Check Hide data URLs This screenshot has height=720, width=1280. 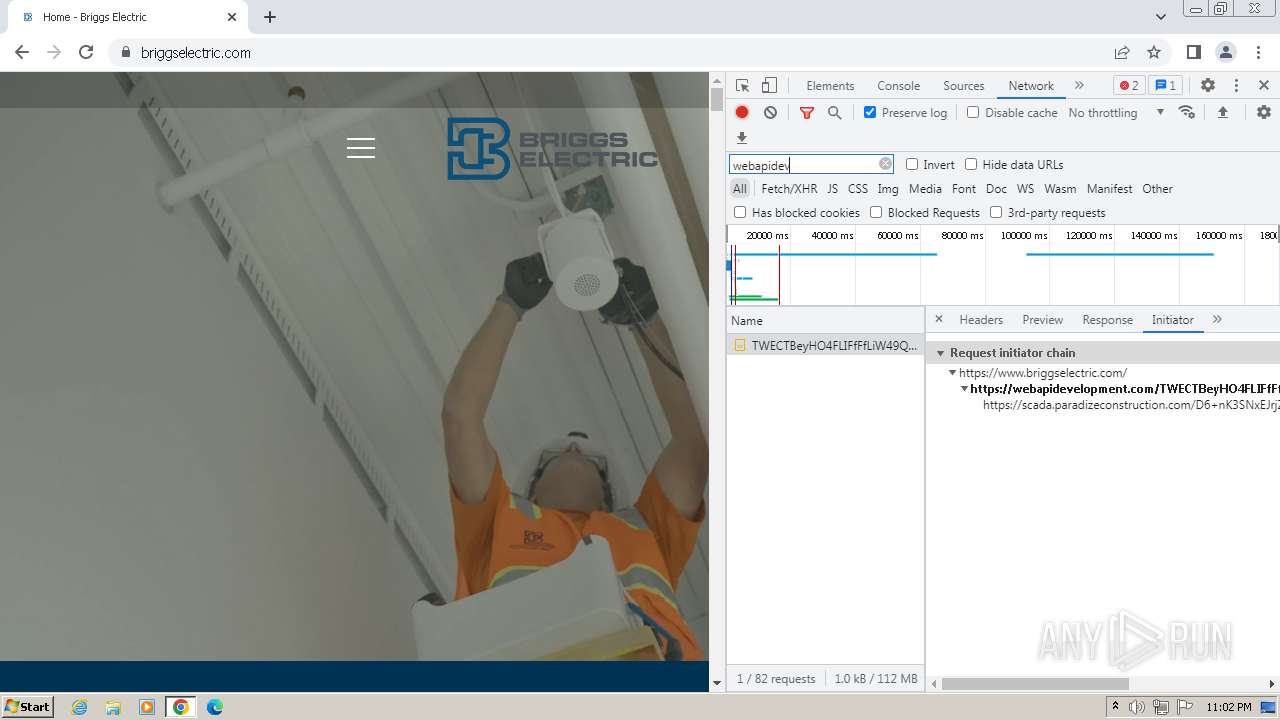[x=971, y=164]
